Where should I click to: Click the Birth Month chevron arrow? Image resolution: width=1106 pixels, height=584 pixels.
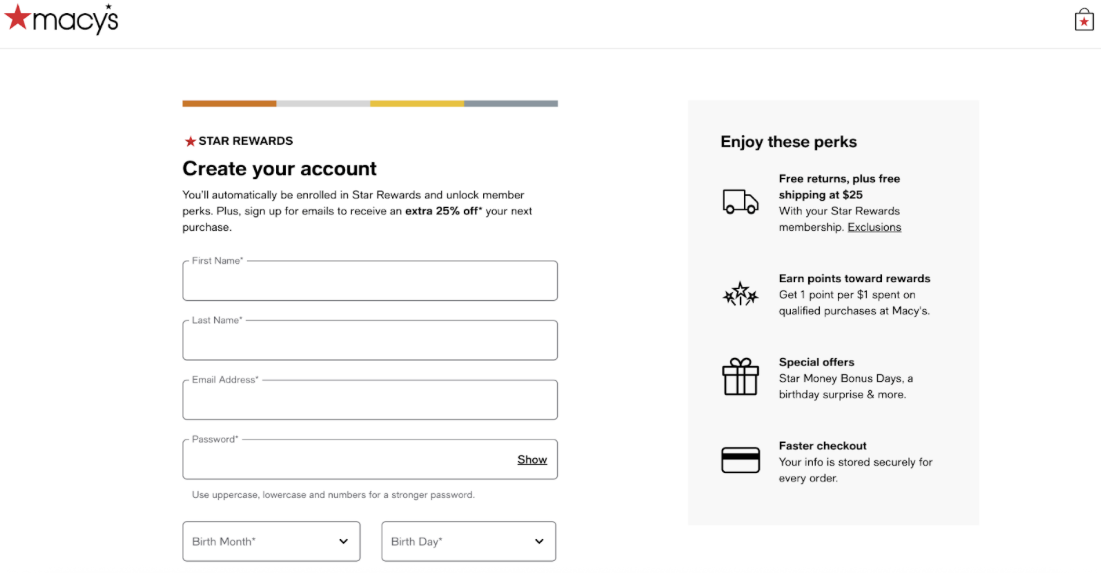click(x=343, y=541)
